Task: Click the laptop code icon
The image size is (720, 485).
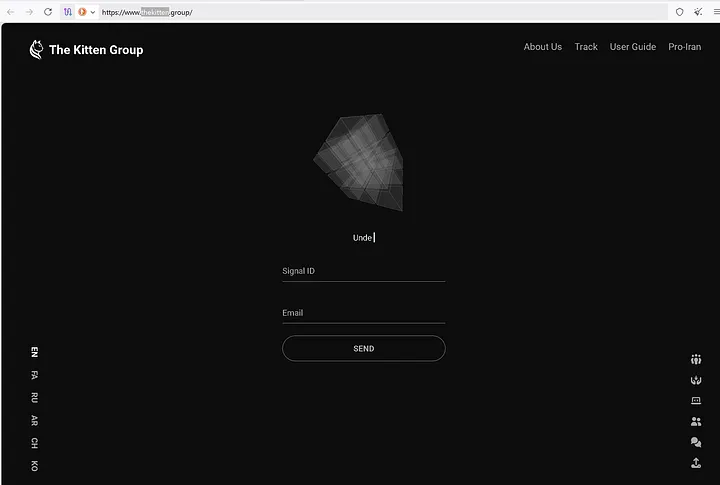Action: [x=696, y=400]
